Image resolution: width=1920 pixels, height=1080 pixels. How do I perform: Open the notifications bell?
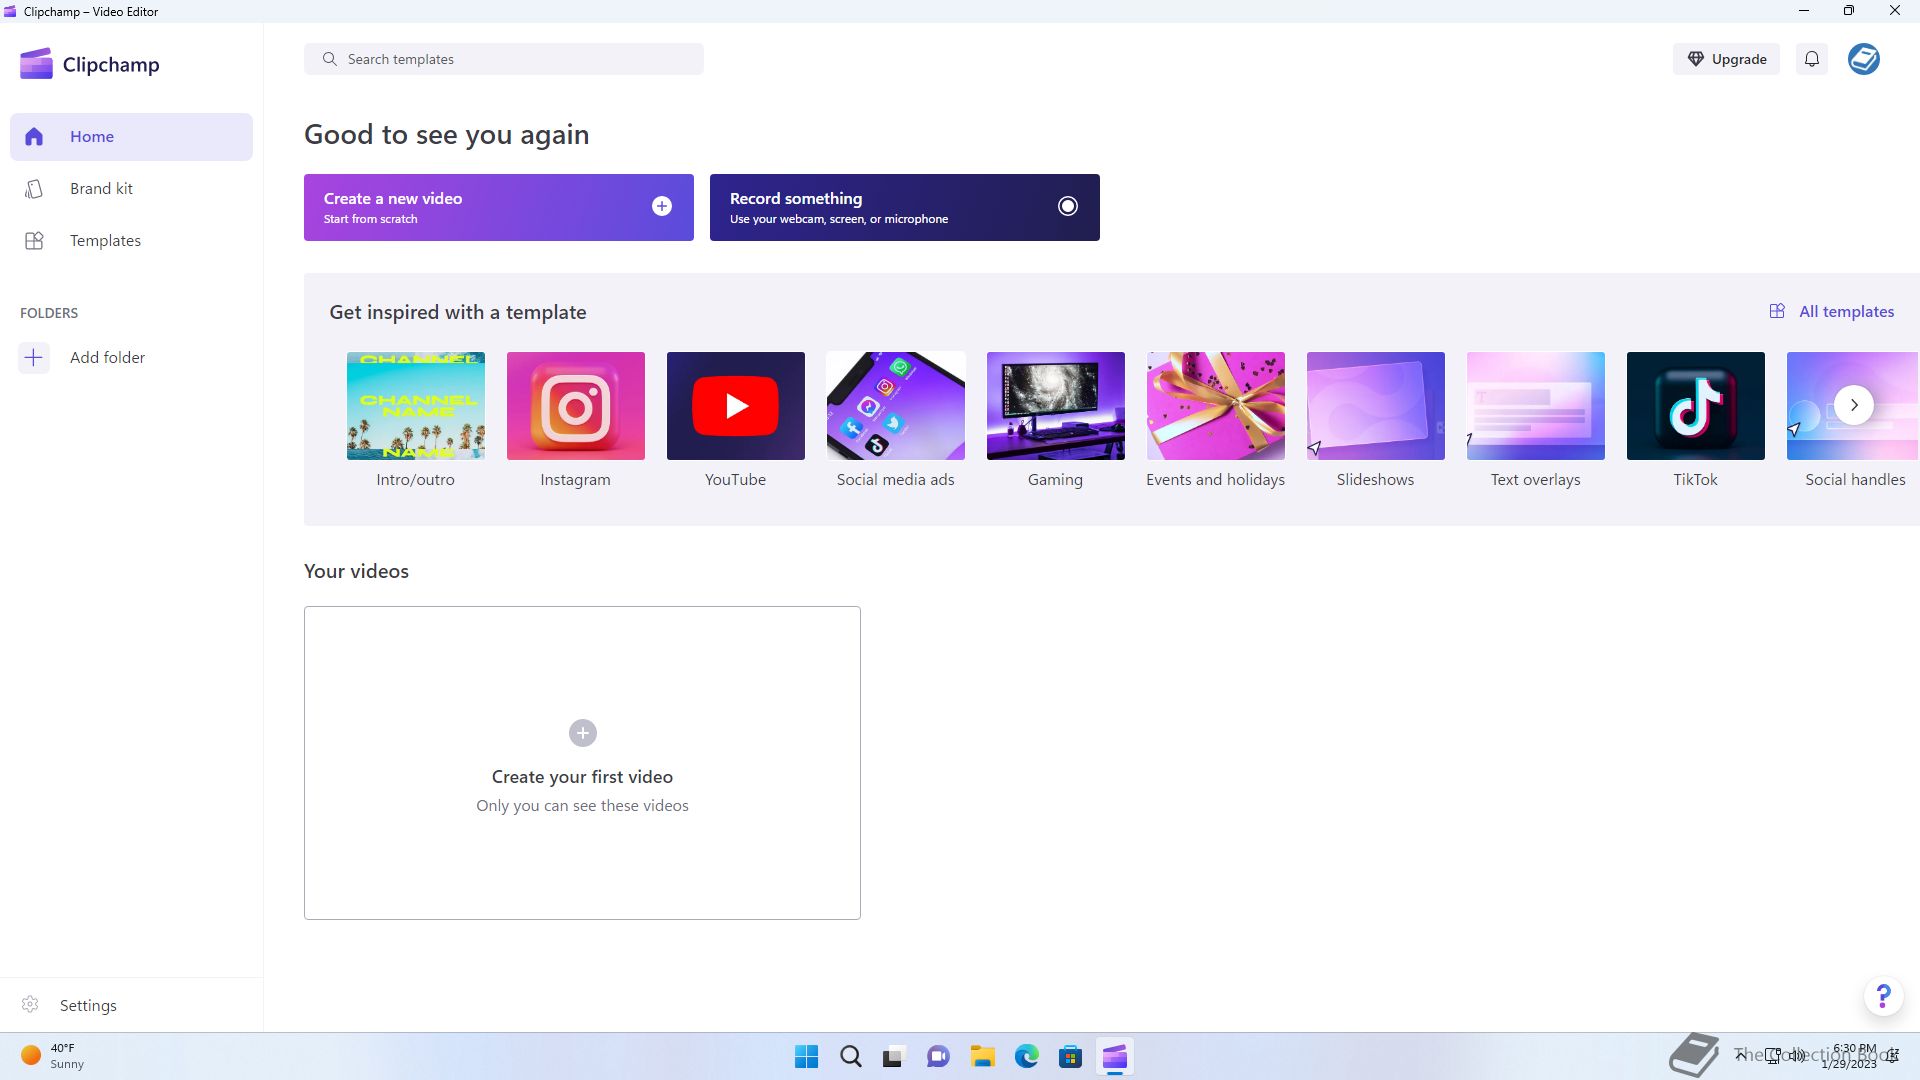pos(1812,59)
